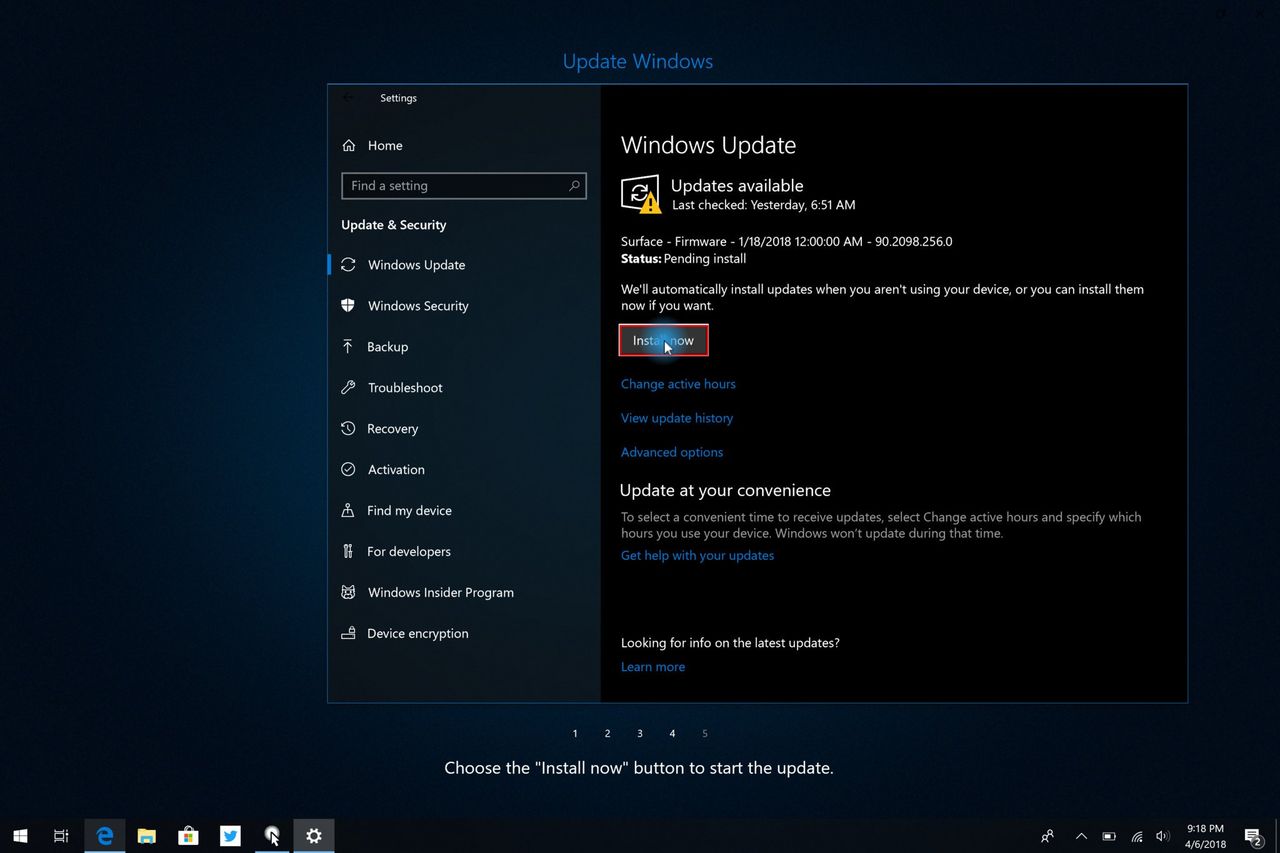The height and width of the screenshot is (853, 1280).
Task: Click the battery icon in system tray
Action: point(1109,836)
